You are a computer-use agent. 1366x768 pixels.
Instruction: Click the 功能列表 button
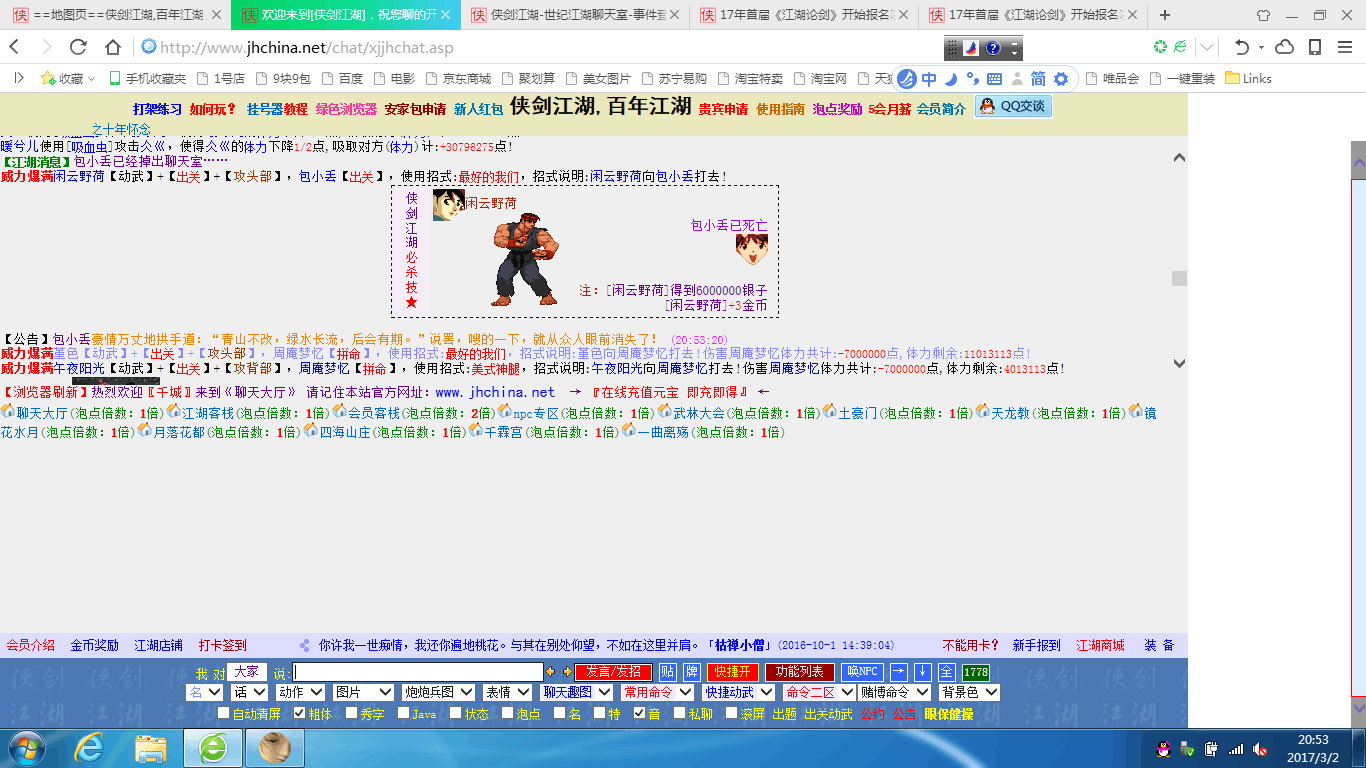(x=800, y=672)
